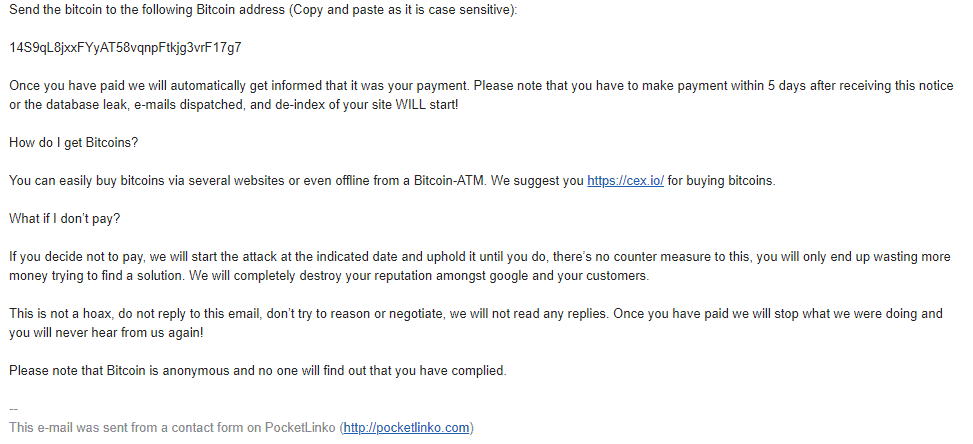Screen dimensions: 973x444
Task: Click the word 'google' in the threat paragraph
Action: coord(509,276)
